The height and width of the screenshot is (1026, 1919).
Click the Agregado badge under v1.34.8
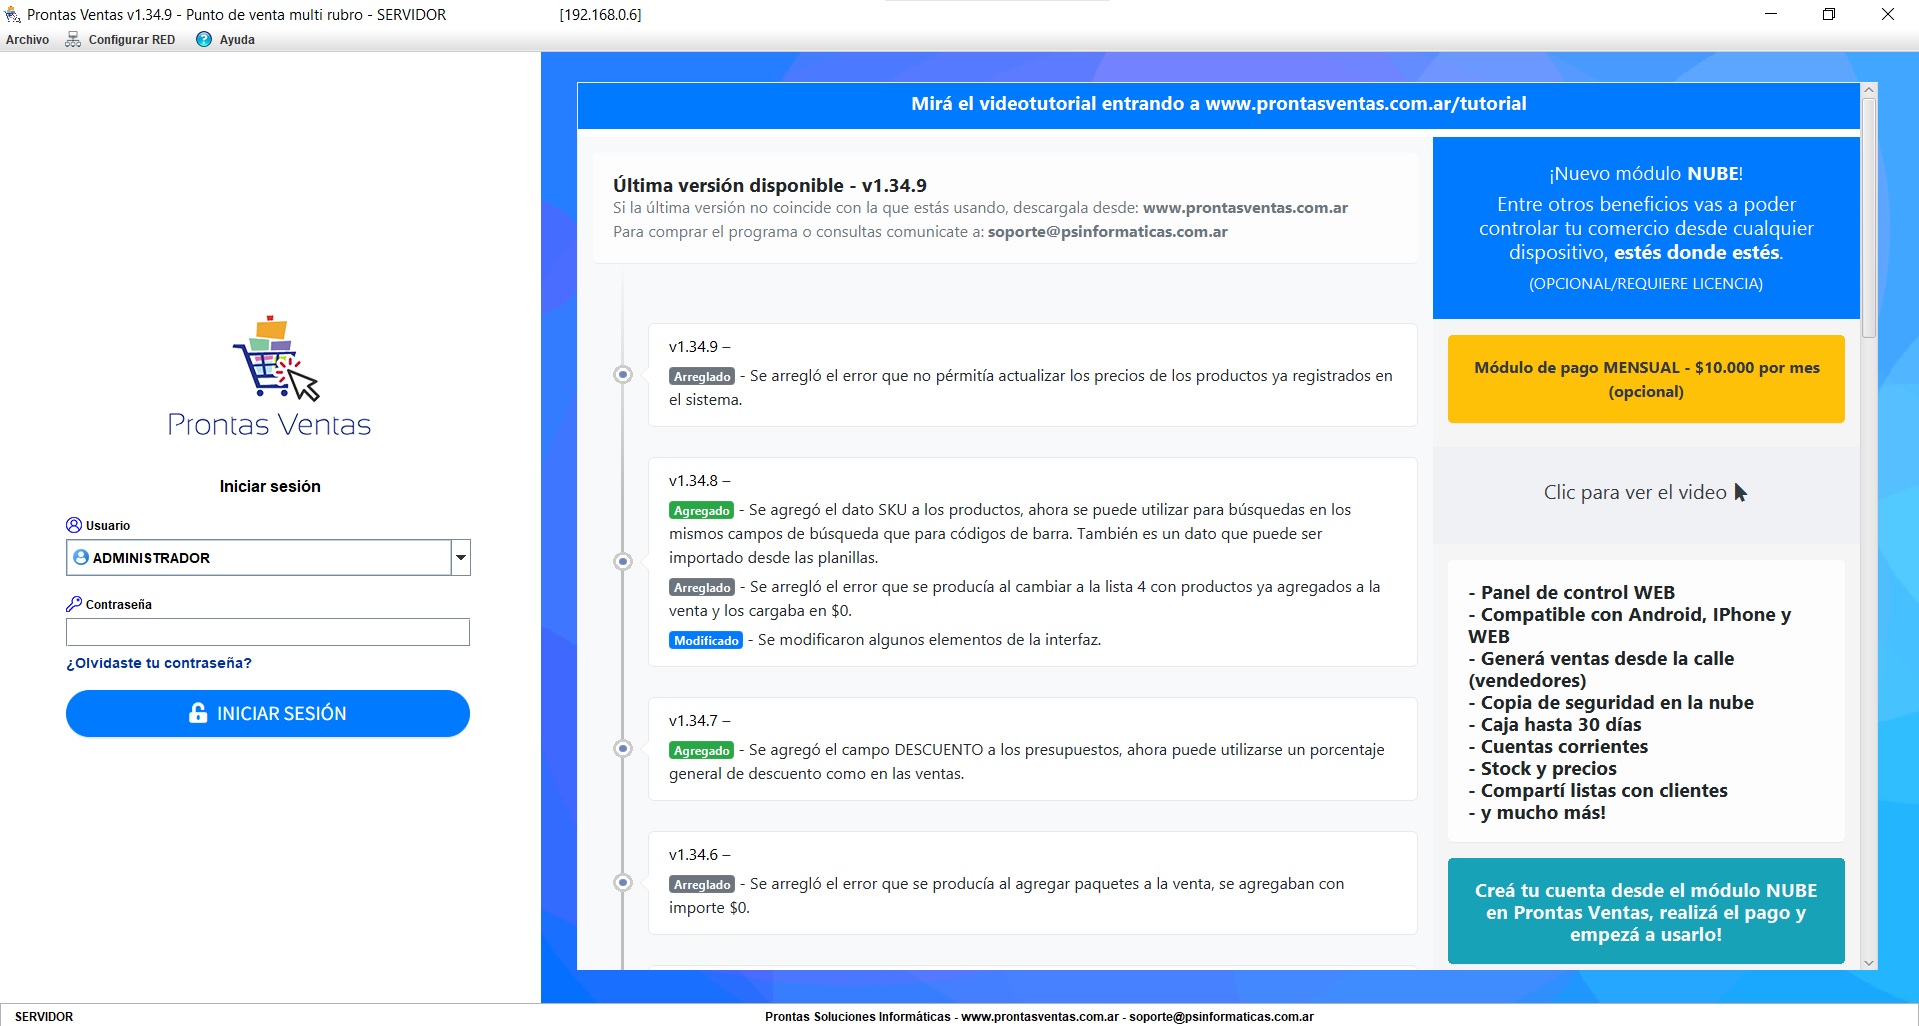click(x=701, y=511)
